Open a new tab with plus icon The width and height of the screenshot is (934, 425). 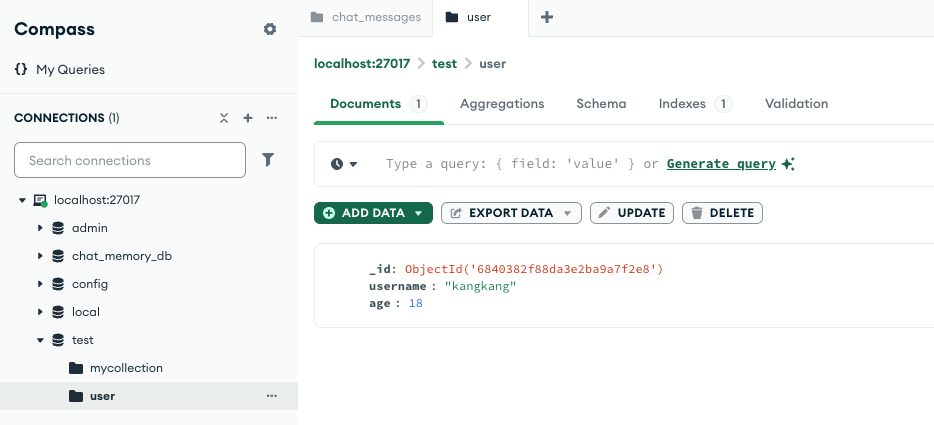click(547, 17)
